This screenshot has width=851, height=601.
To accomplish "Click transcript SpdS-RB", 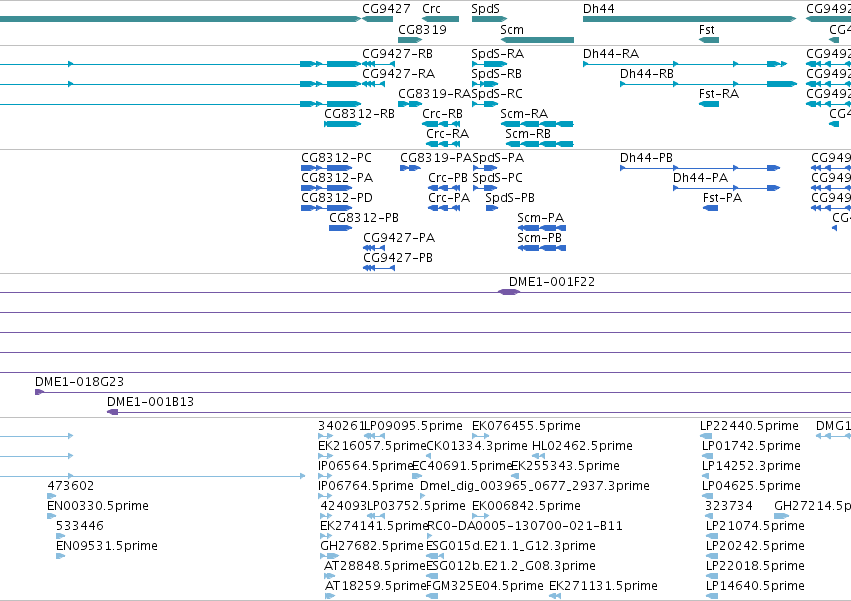I will [x=485, y=84].
